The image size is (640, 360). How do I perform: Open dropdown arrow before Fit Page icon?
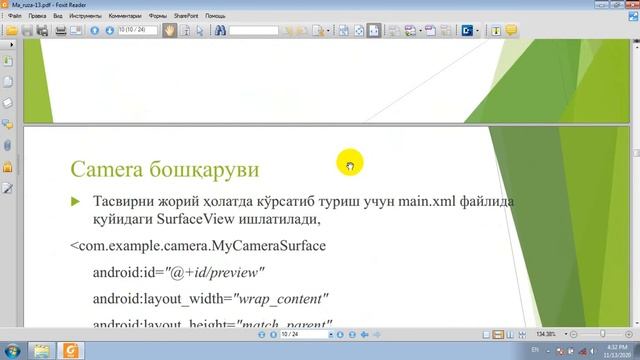328,31
